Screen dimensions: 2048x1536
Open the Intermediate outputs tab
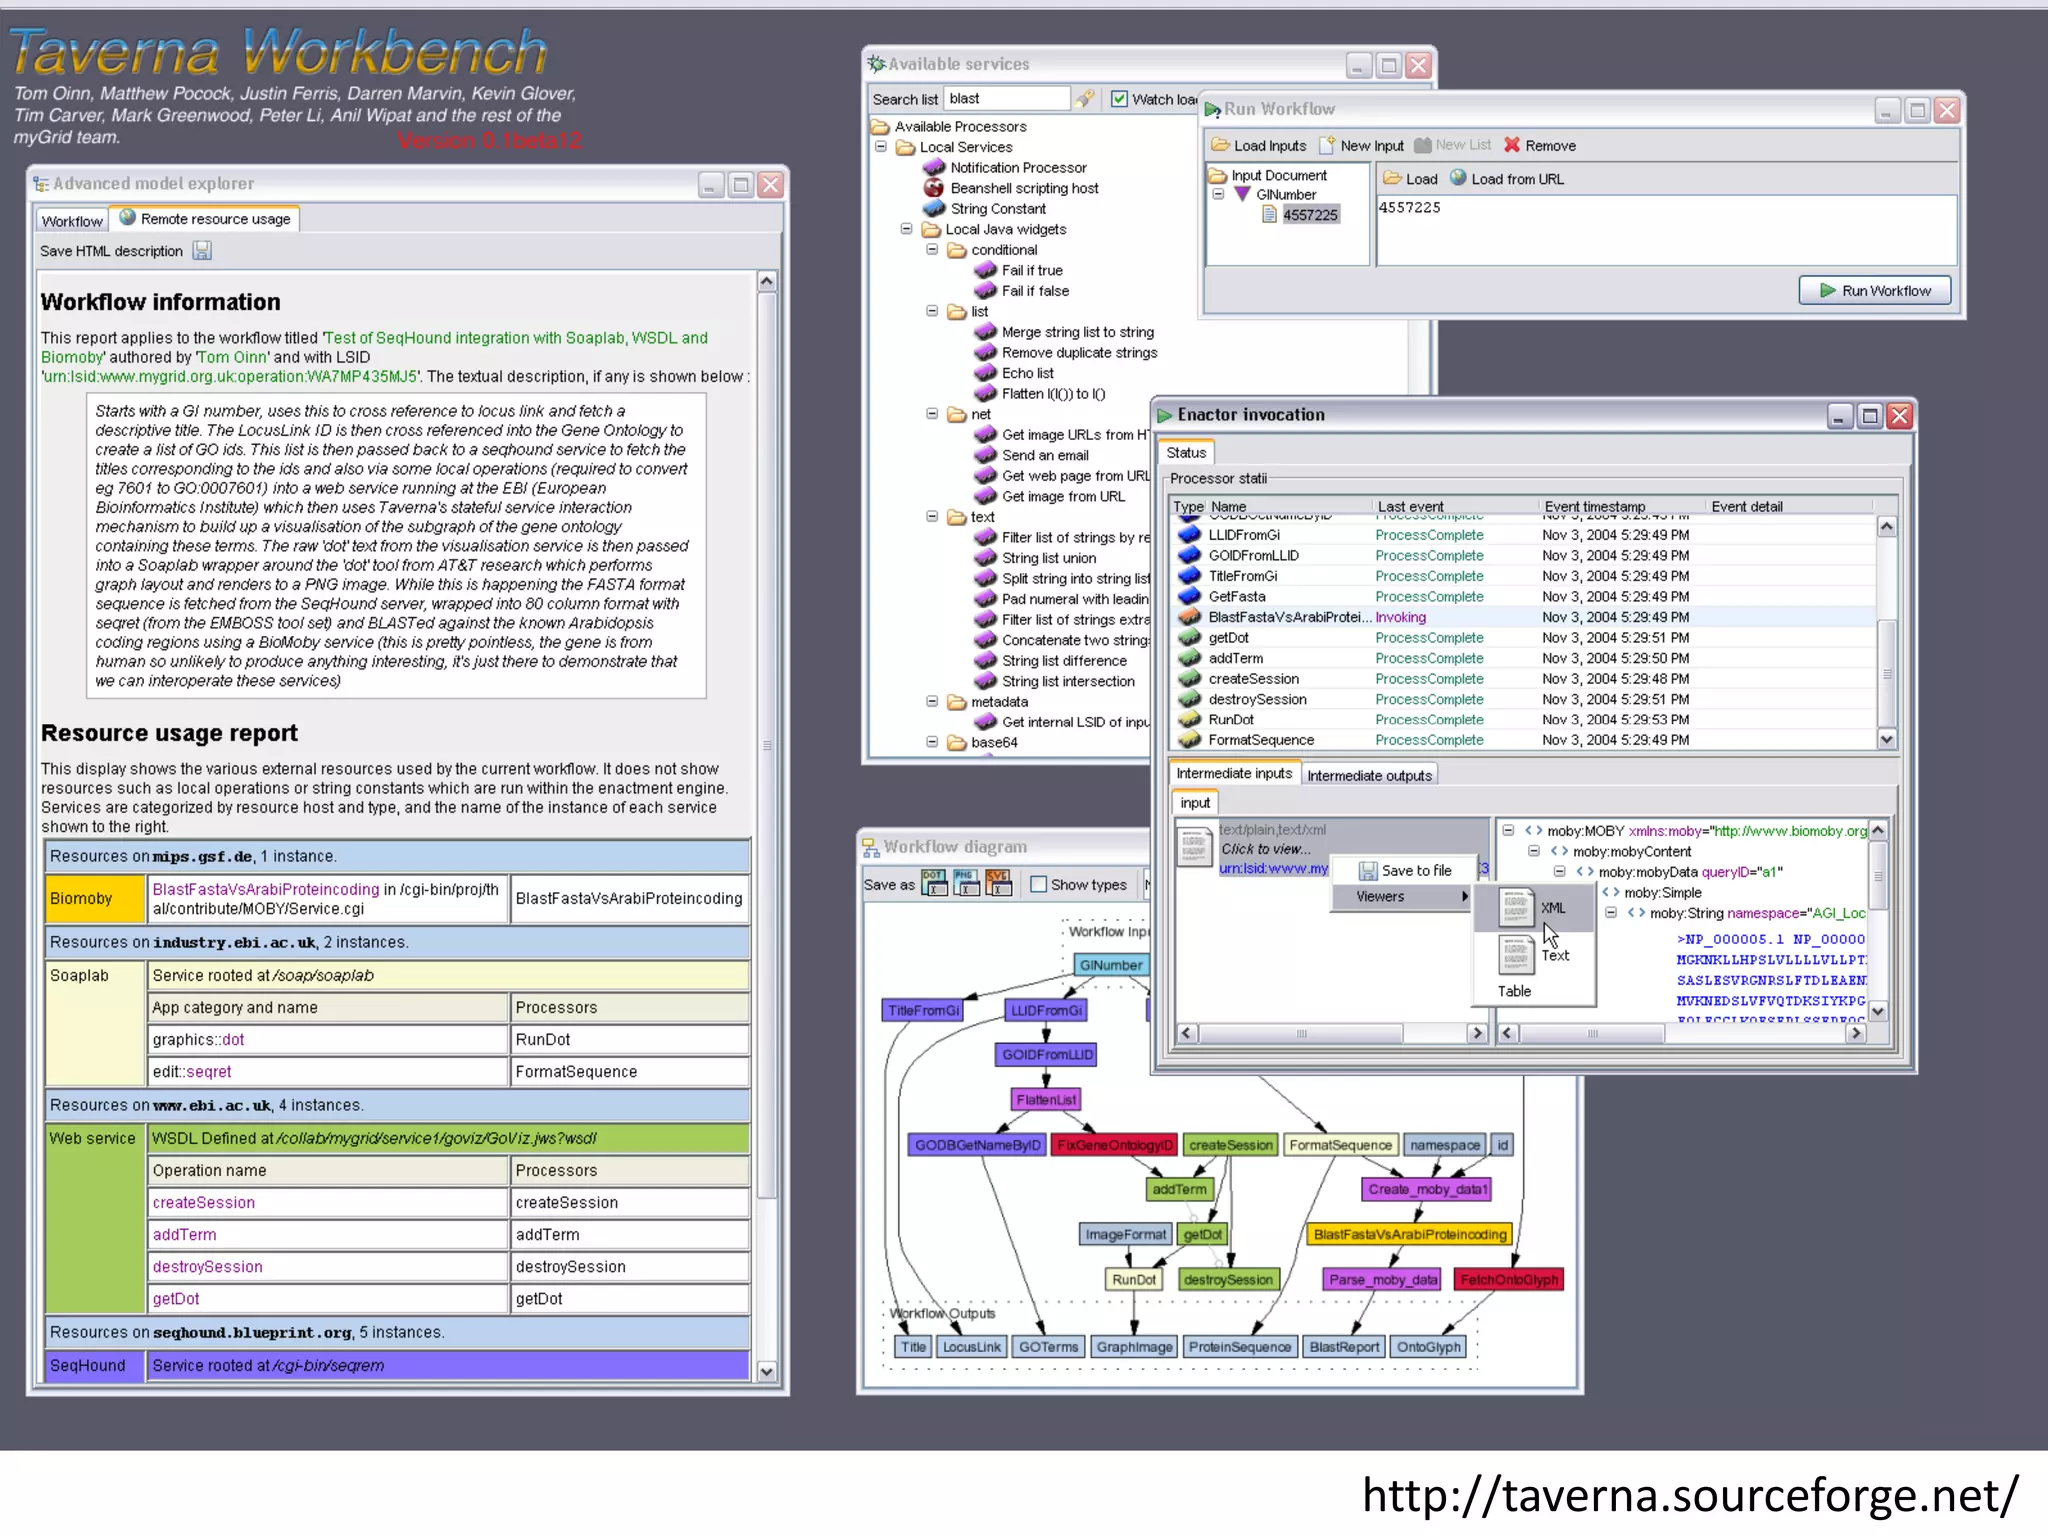(x=1369, y=775)
